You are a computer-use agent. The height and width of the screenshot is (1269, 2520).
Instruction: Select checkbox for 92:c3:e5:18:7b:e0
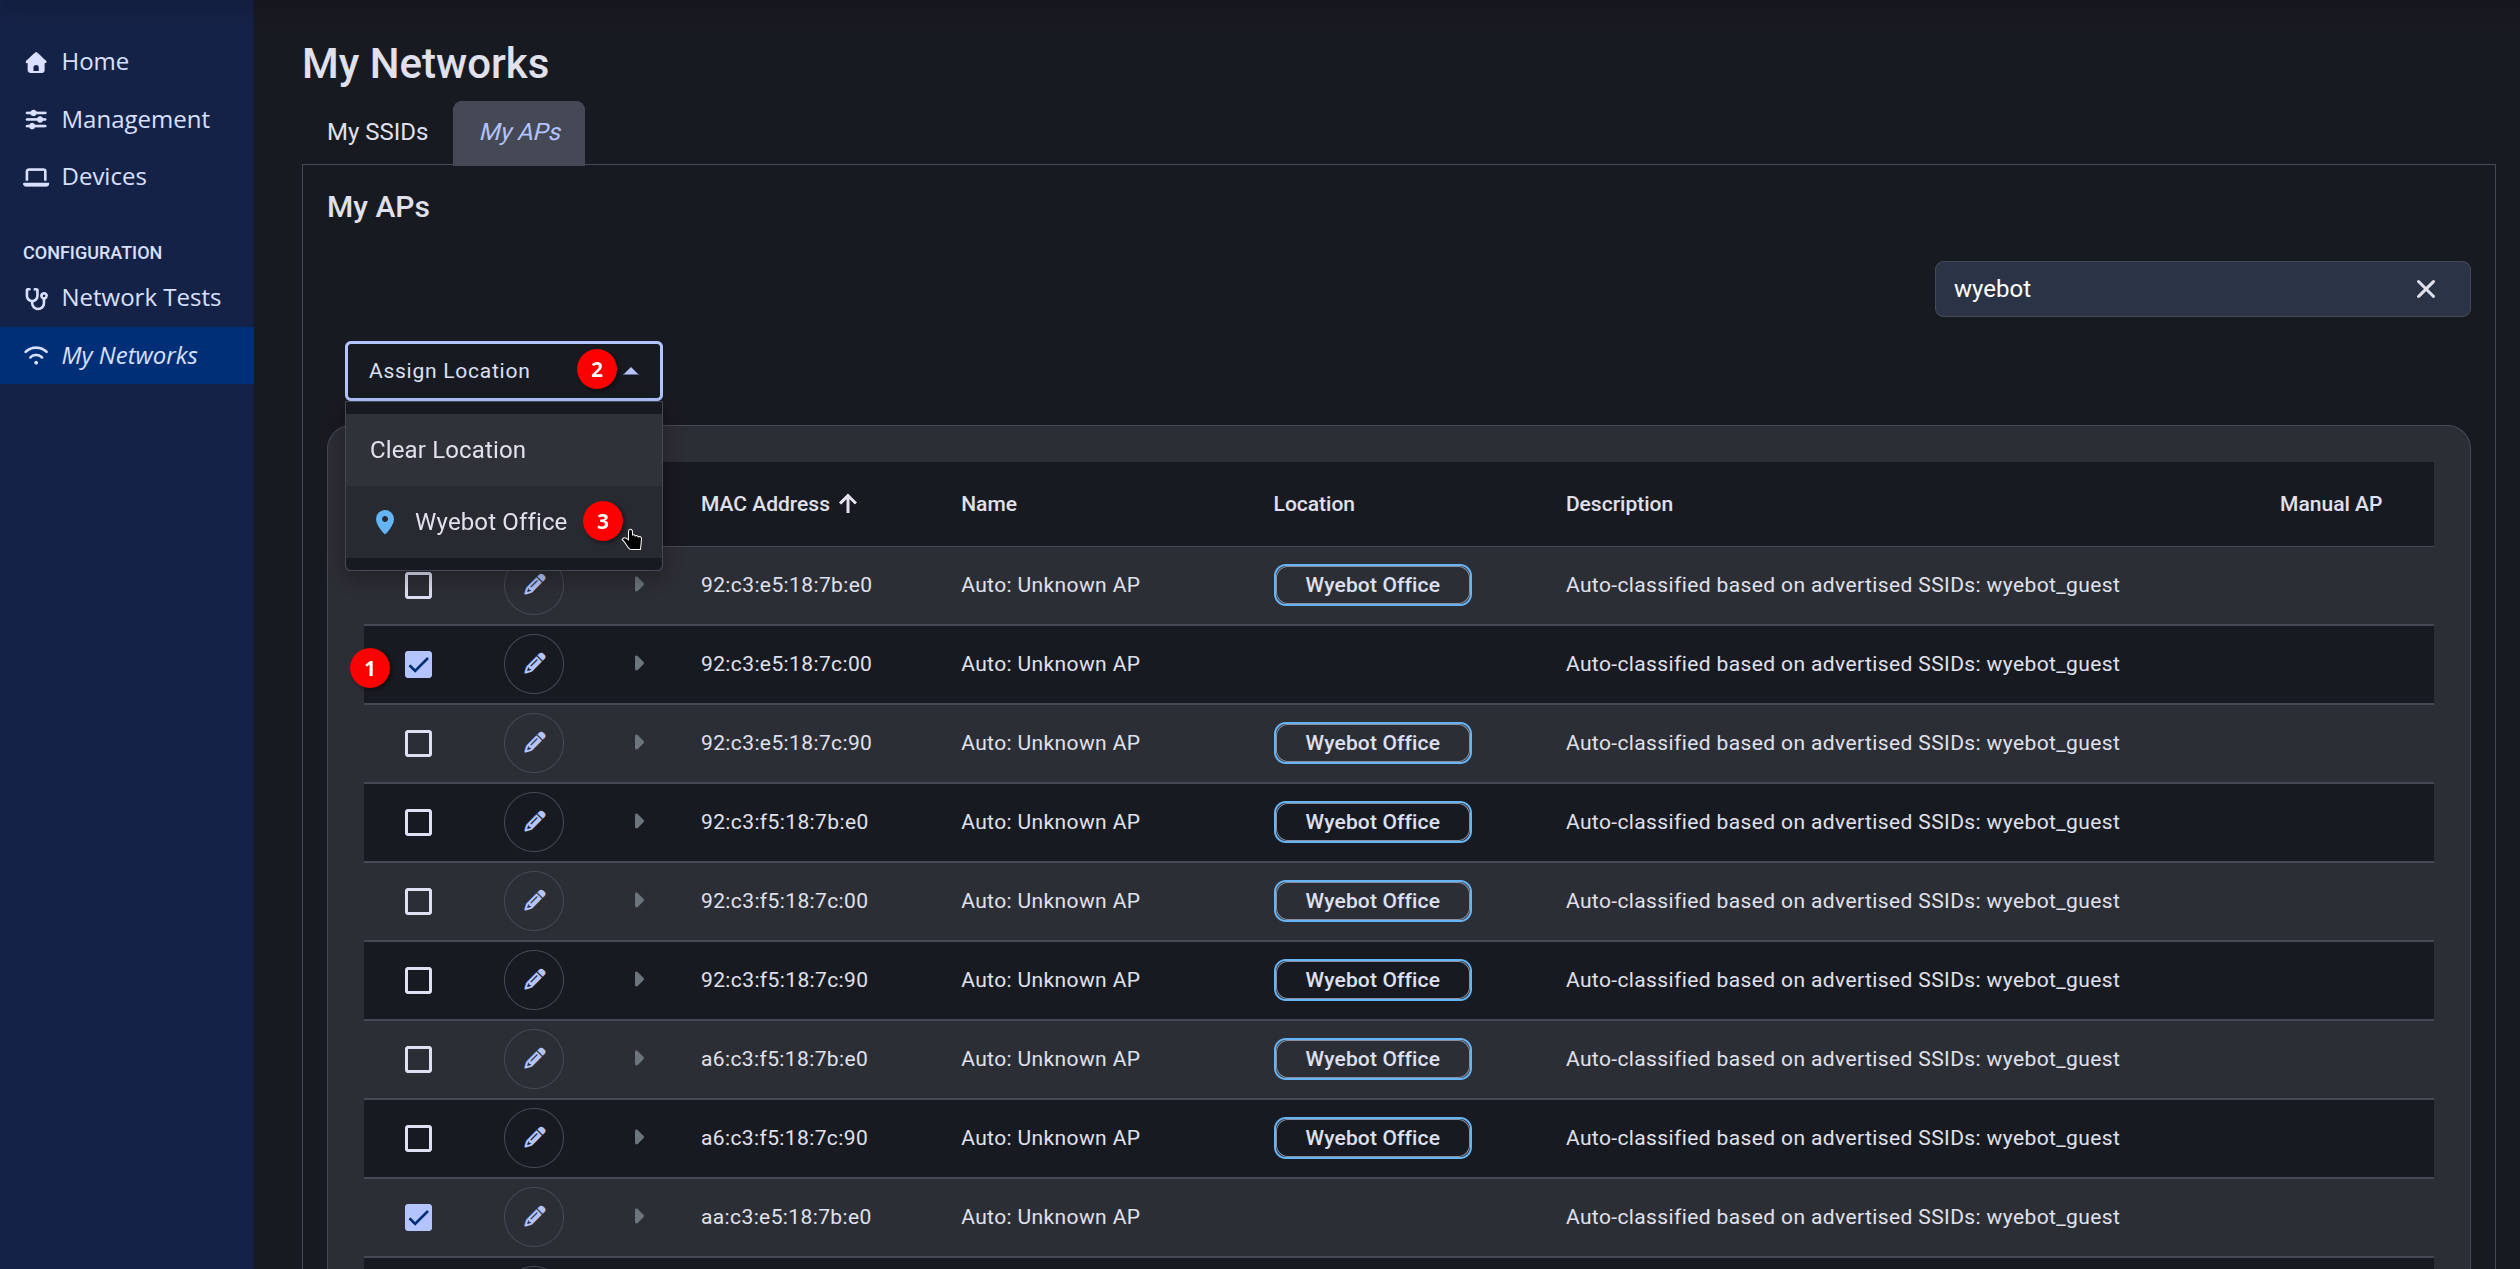[418, 585]
